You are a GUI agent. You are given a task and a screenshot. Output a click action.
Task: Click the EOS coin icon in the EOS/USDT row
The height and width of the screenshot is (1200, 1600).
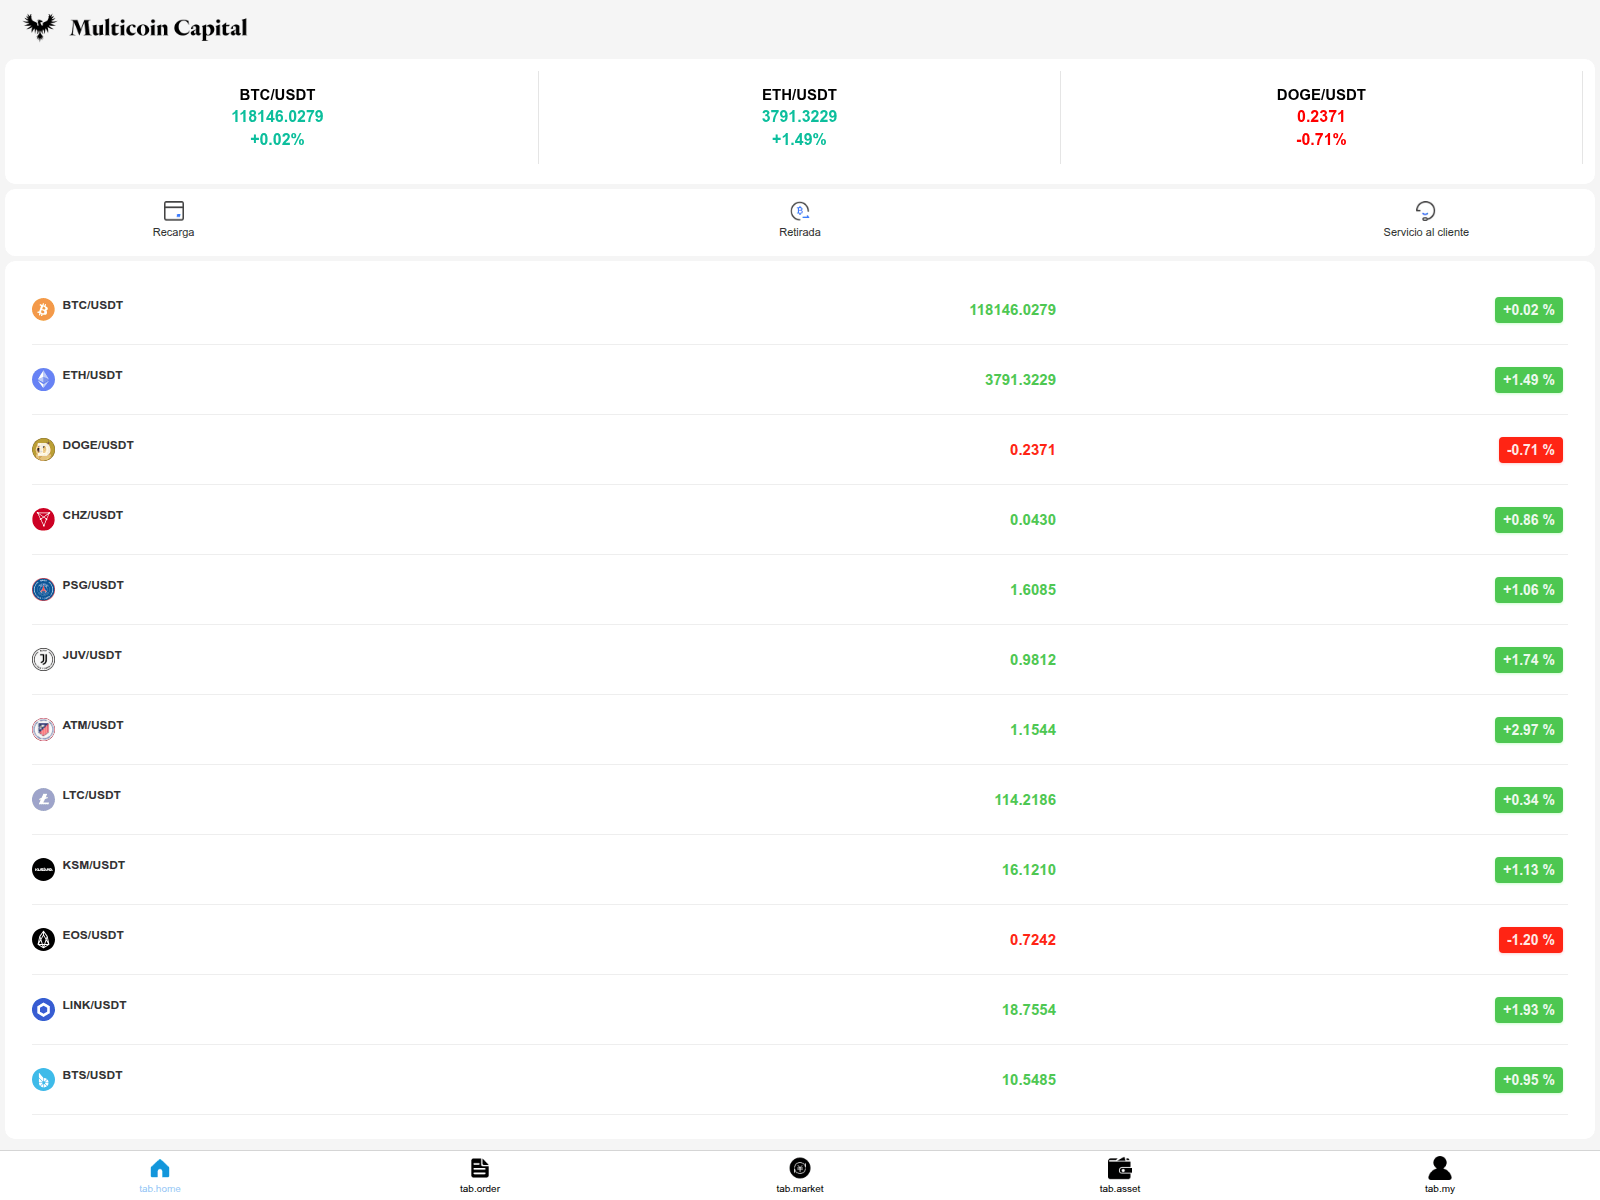[x=43, y=940]
